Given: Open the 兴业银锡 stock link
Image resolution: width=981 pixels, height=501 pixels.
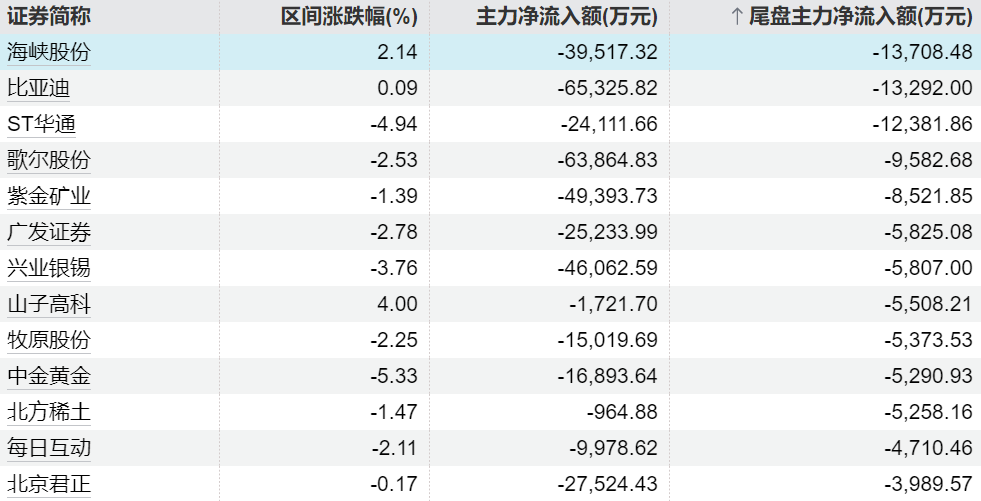Looking at the screenshot, I should 48,268.
